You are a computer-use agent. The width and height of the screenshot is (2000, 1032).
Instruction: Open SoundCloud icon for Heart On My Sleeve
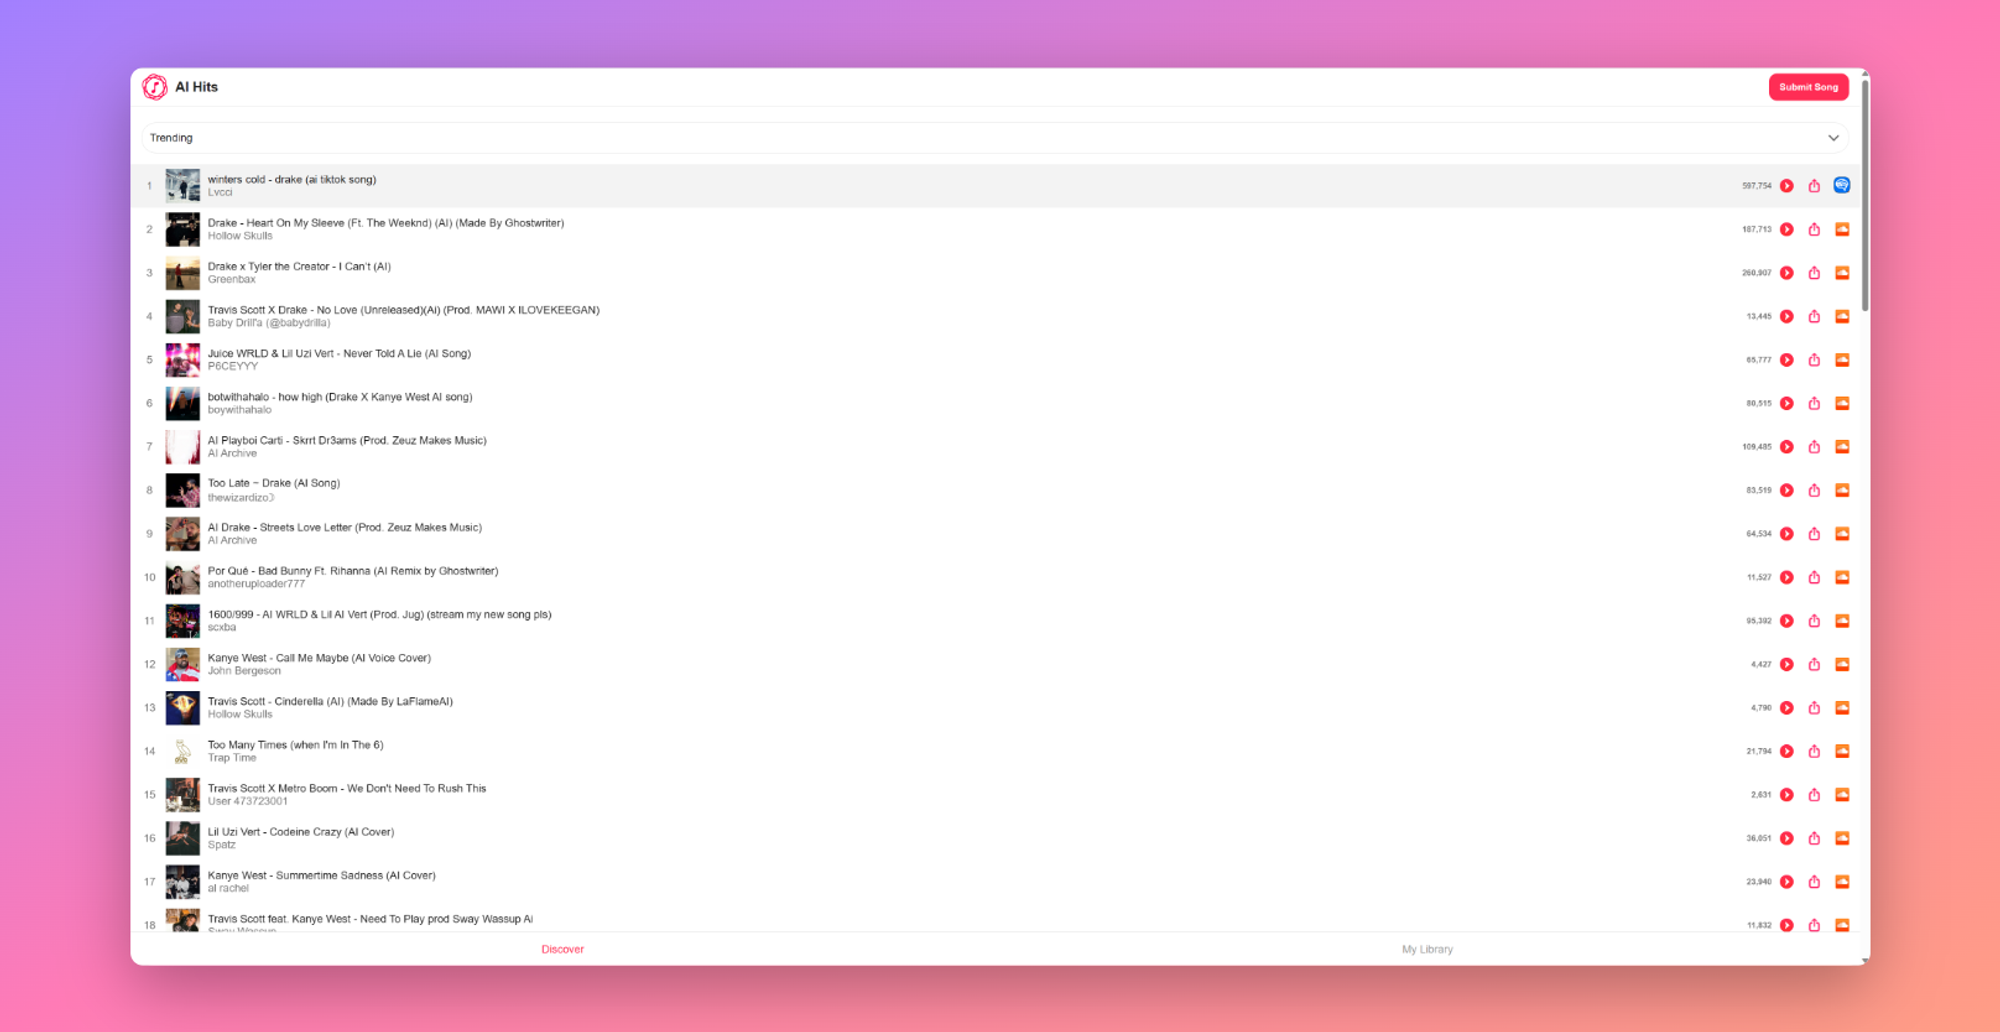pos(1842,229)
